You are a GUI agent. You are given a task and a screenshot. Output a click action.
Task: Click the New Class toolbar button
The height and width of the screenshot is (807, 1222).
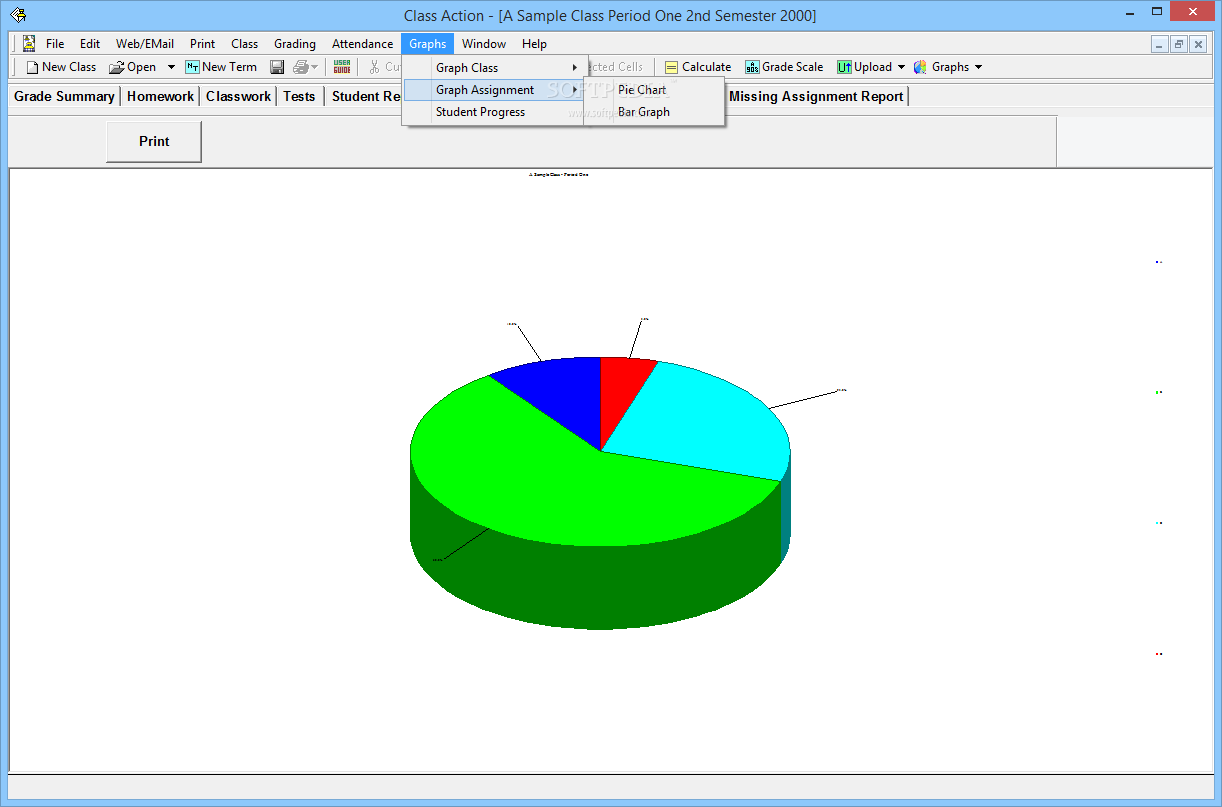coord(61,67)
